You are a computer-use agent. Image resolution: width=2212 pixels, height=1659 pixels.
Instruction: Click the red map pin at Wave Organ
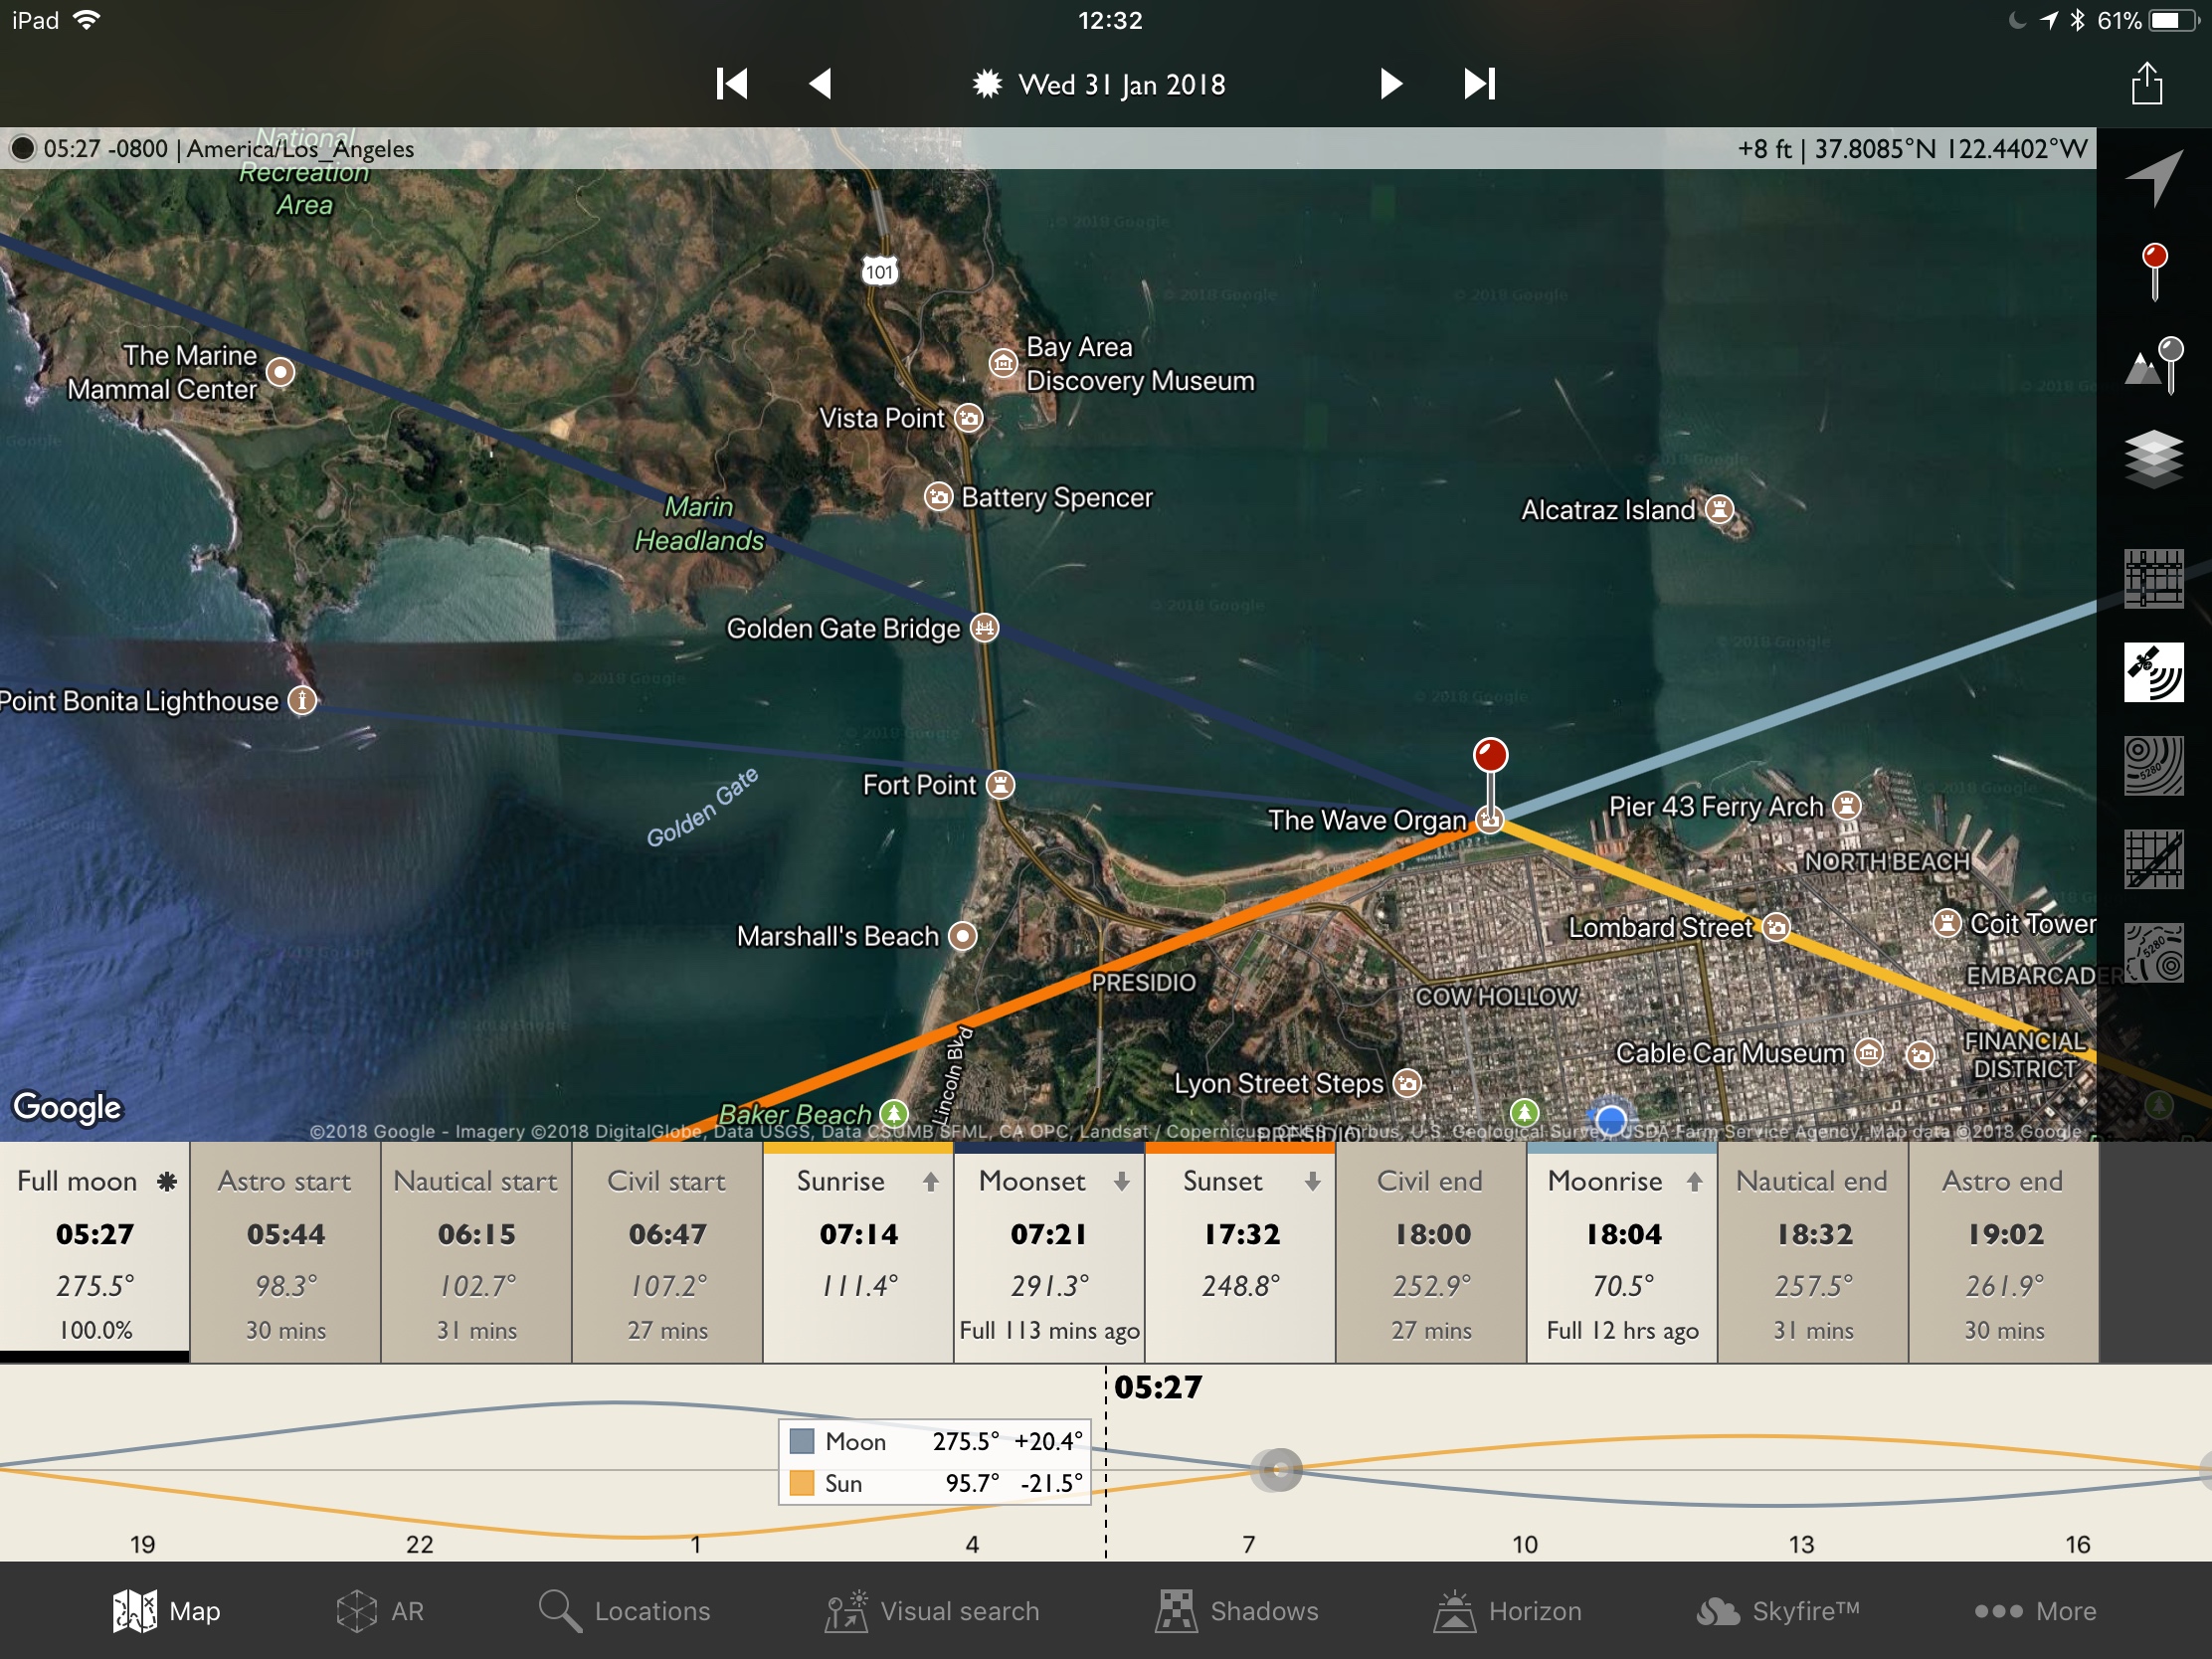pyautogui.click(x=1490, y=756)
